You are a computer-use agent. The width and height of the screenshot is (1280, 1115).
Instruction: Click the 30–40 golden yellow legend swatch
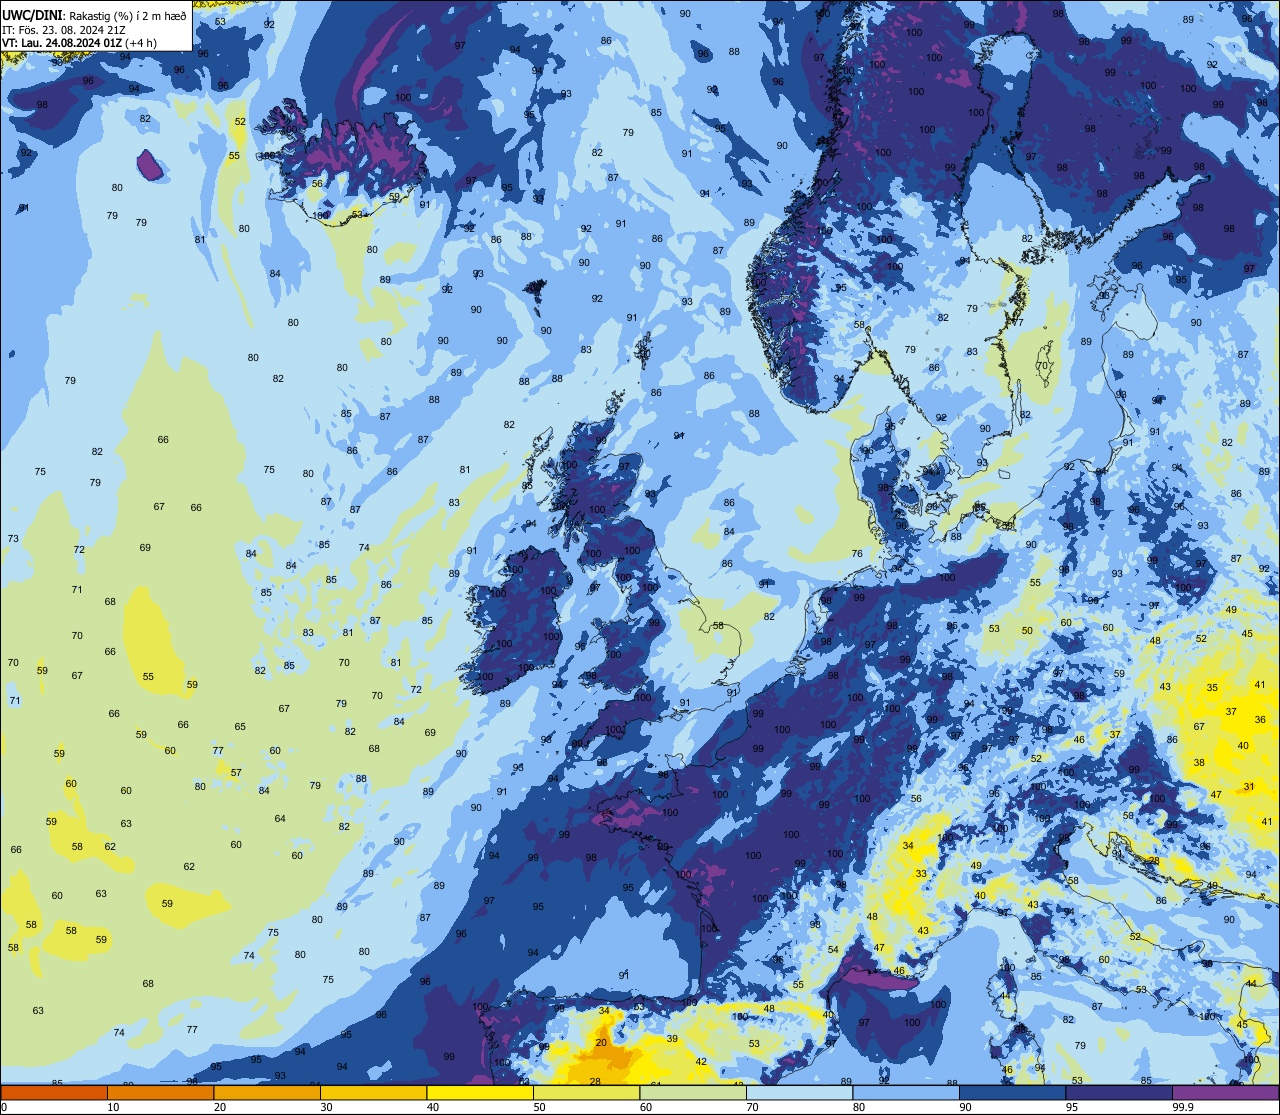373,1092
